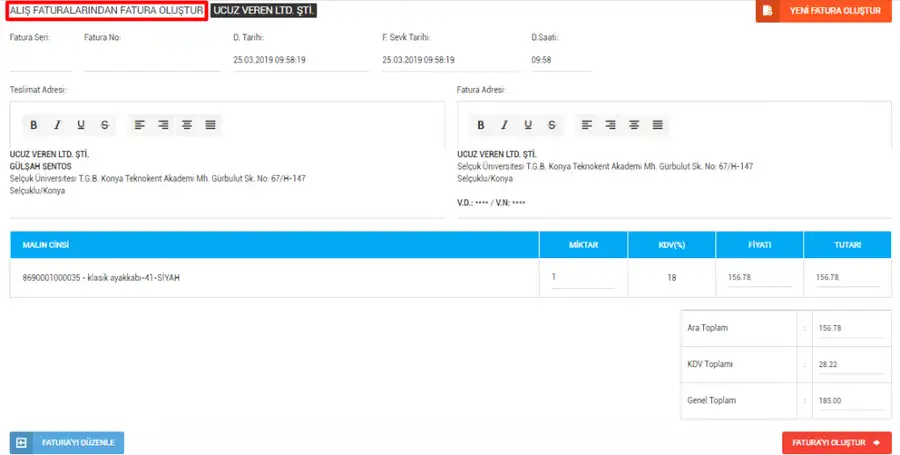Viewport: 900px width, 455px height.
Task: Click the KDV(%) column header
Action: (x=672, y=245)
